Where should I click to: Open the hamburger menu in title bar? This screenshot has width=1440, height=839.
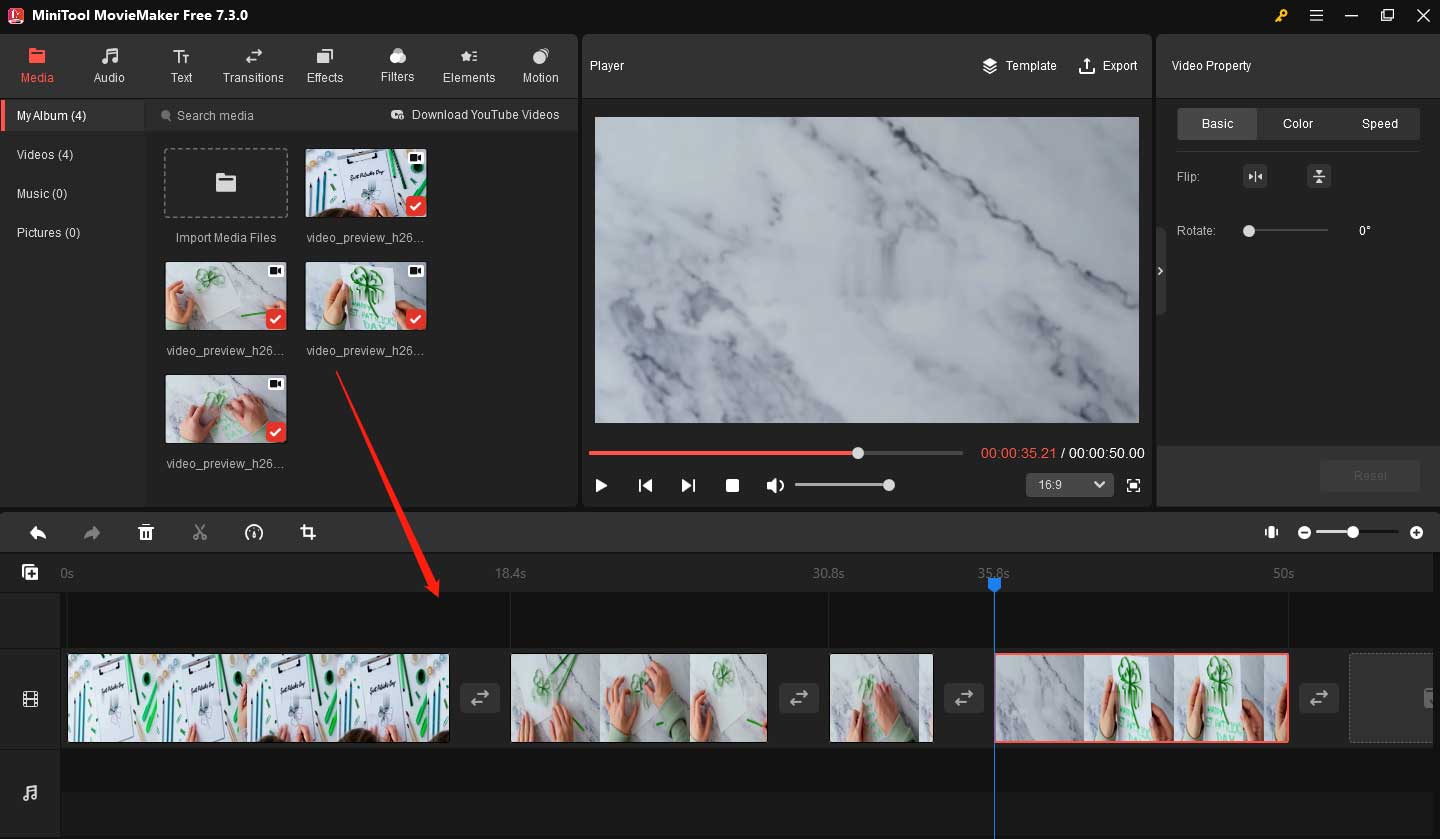[x=1317, y=16]
